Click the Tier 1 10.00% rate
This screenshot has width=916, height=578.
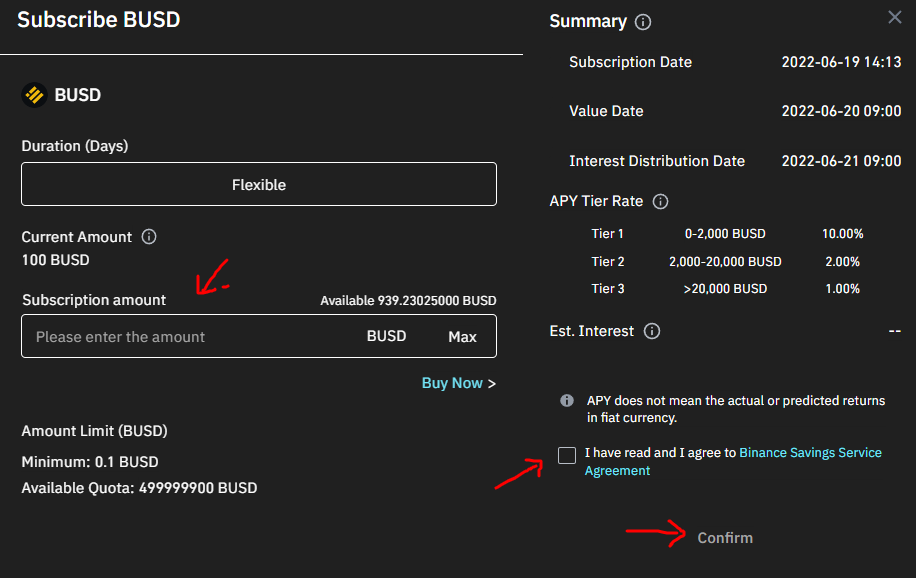click(x=842, y=234)
